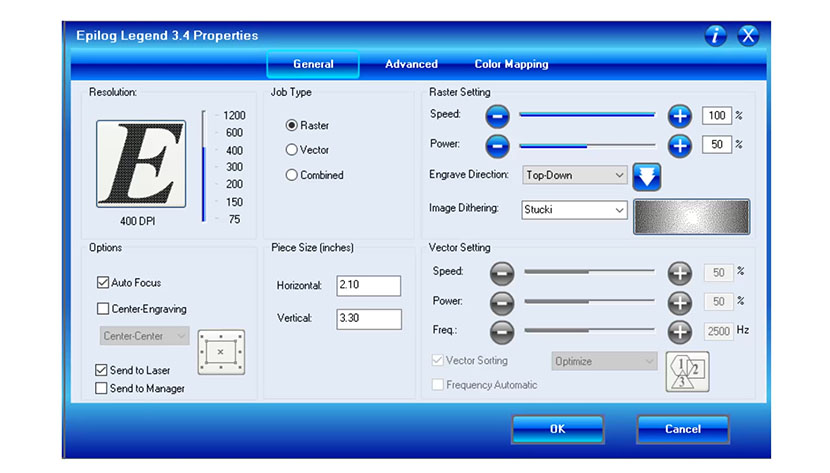Click the engrave direction blue arrow icon

click(647, 176)
